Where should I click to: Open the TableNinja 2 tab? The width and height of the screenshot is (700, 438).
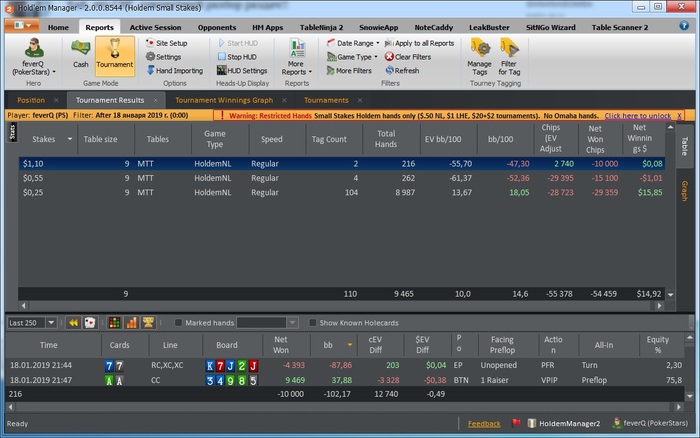tap(321, 27)
